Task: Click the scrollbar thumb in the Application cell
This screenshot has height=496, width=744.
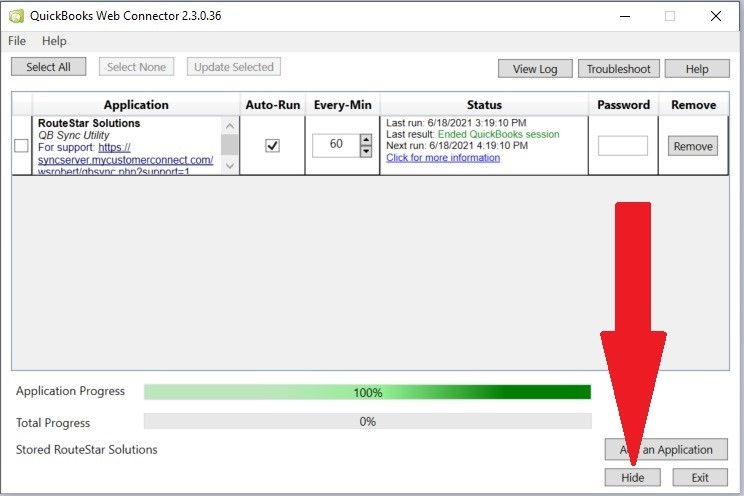Action: [230, 145]
